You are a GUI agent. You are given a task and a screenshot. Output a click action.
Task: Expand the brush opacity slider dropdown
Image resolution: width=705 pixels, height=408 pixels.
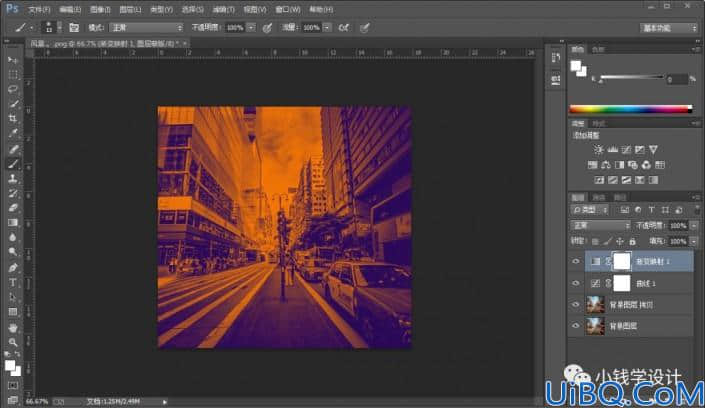pos(251,28)
